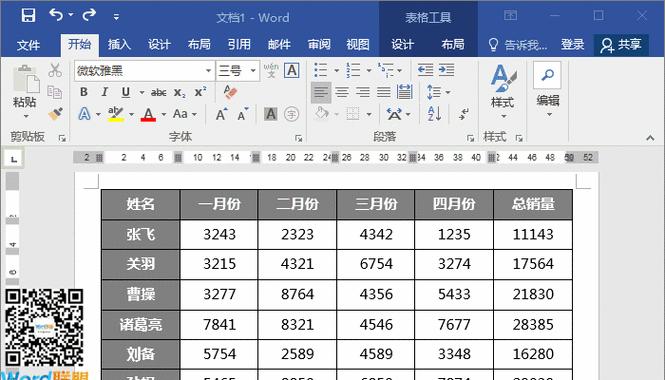
Task: Toggle character shading (gray A)
Action: click(271, 114)
